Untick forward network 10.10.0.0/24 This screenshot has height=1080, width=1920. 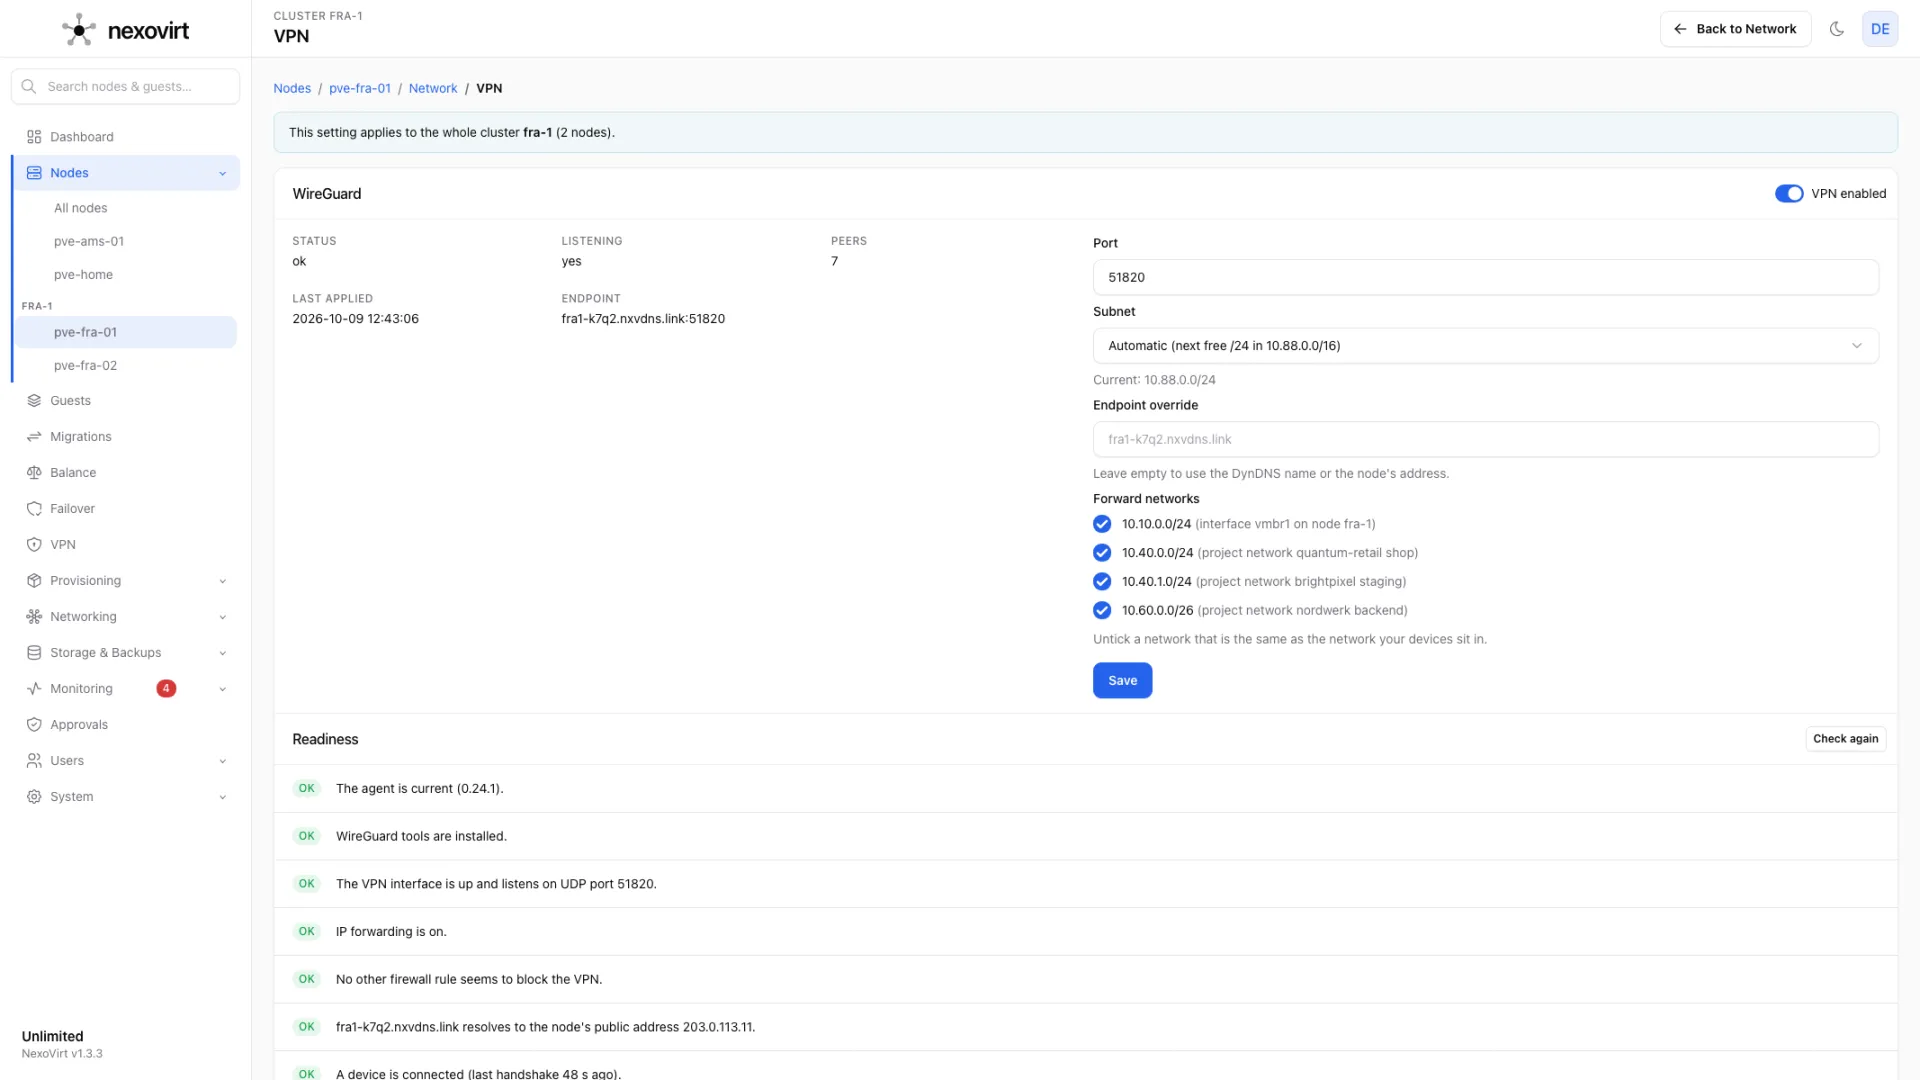1102,524
